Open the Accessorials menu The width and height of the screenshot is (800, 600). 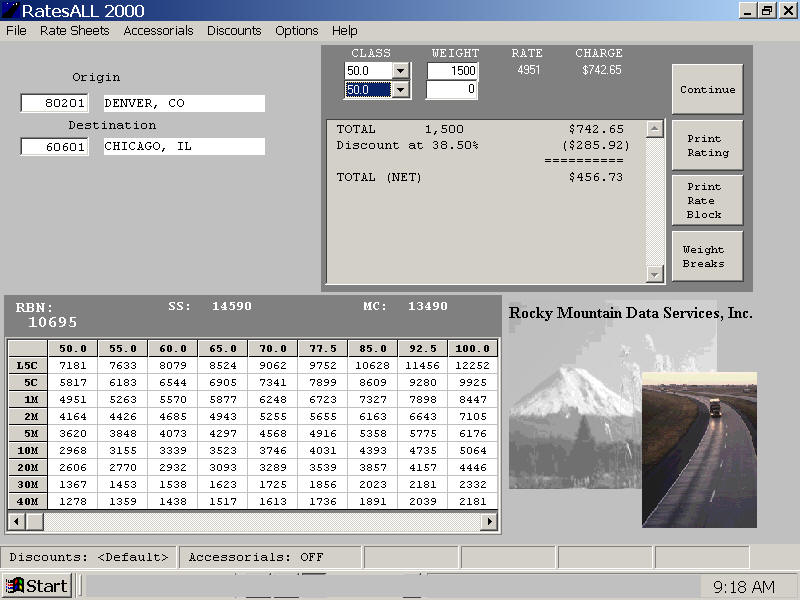158,31
